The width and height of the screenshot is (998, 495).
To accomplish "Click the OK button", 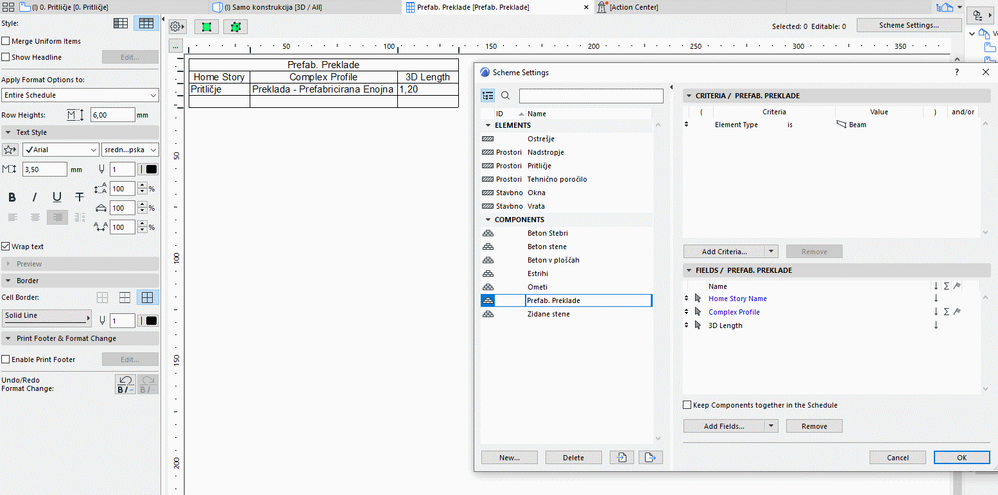I will coord(962,457).
